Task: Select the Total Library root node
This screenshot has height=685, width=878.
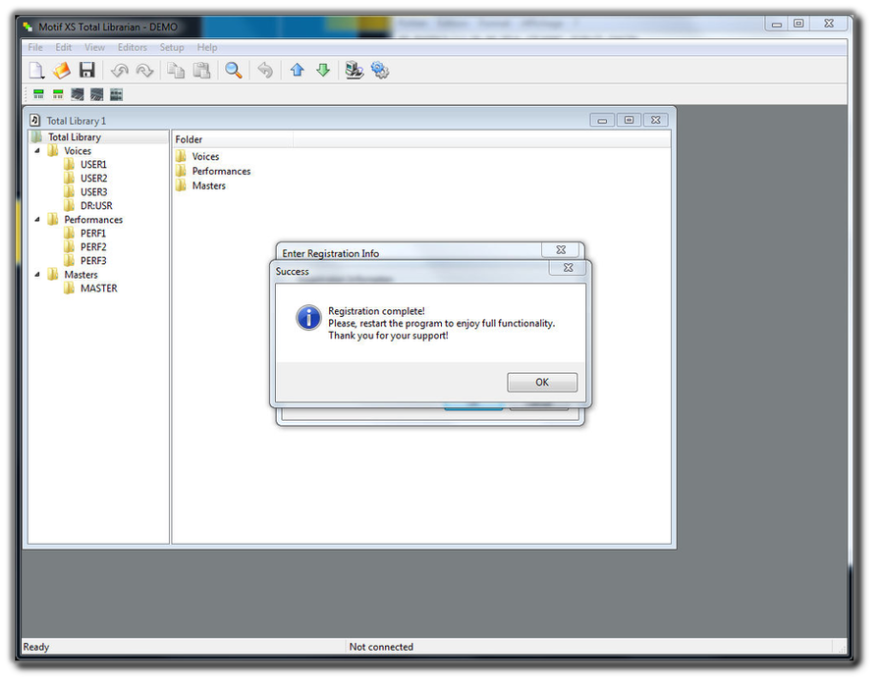Action: point(74,137)
